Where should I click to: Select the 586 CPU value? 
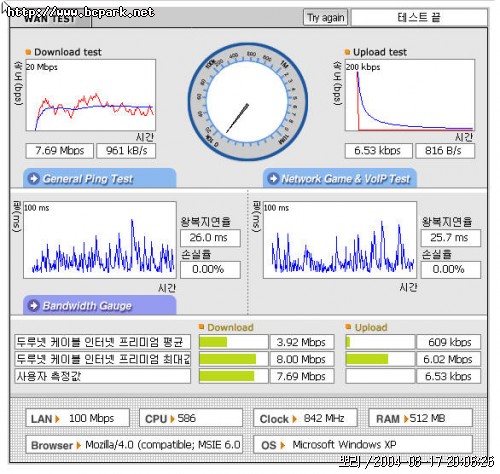coord(186,418)
